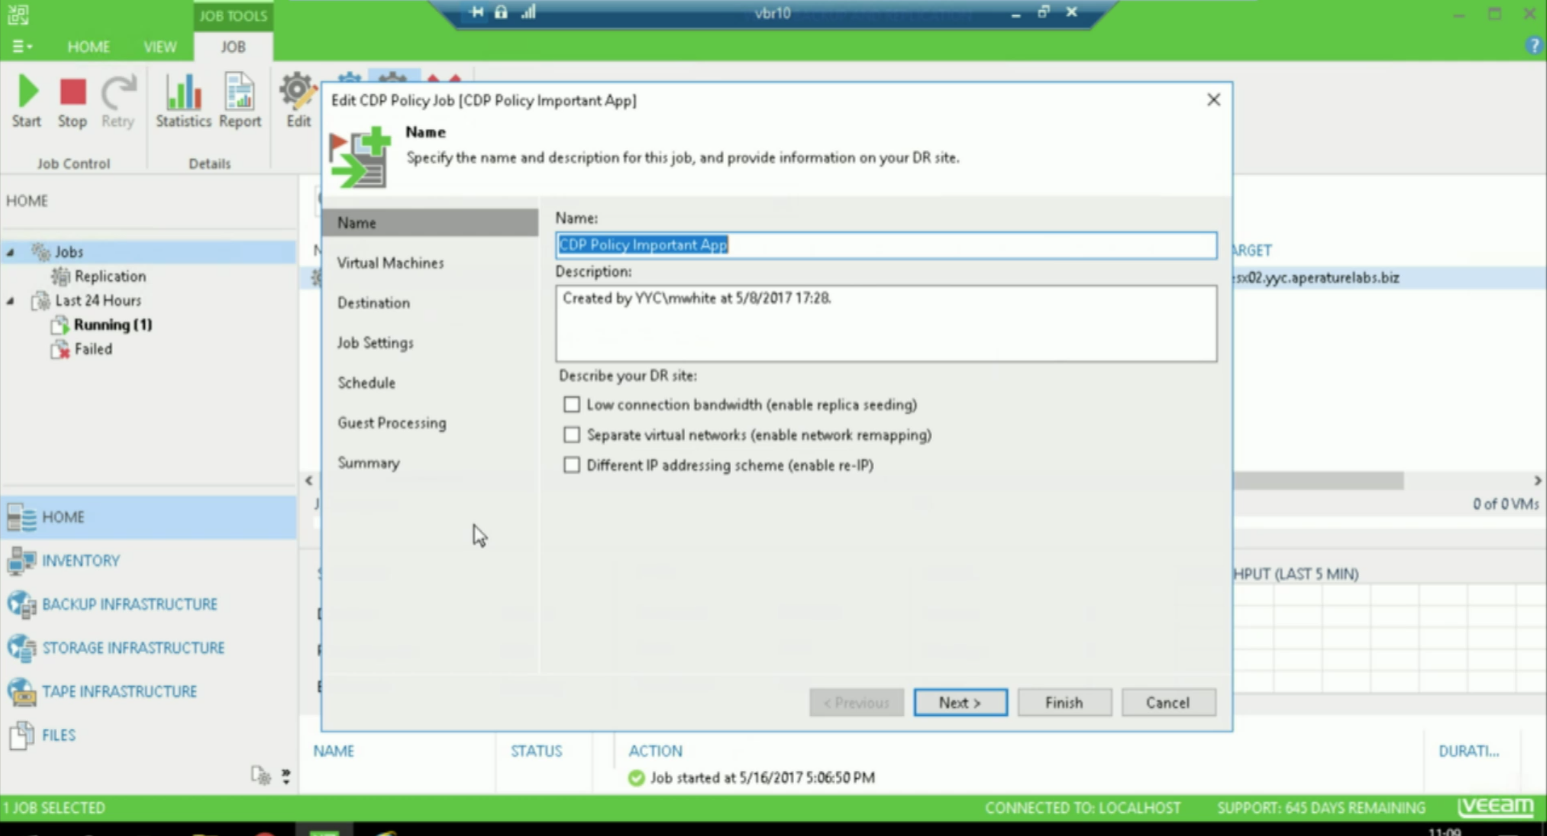
Task: Click the esx02.yyc.aperaturelabs.biz target cell
Action: click(1317, 278)
